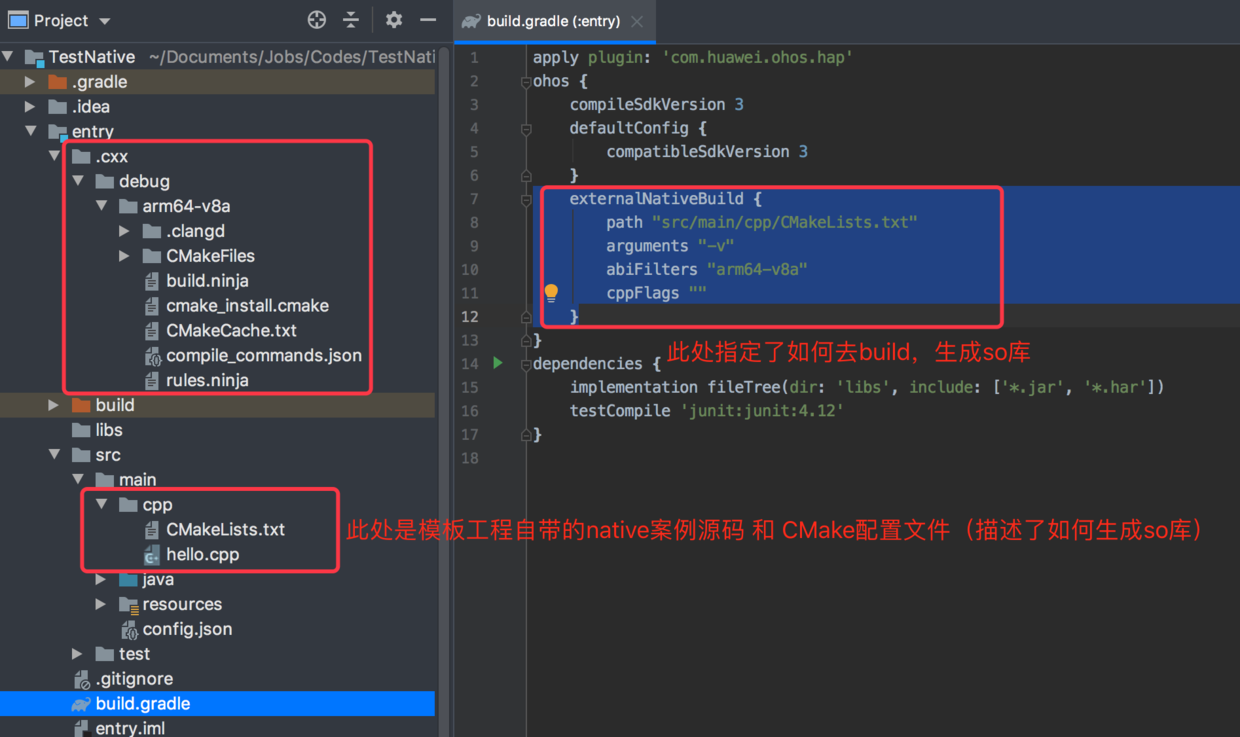Select the libs folder
1240x737 pixels.
click(109, 430)
